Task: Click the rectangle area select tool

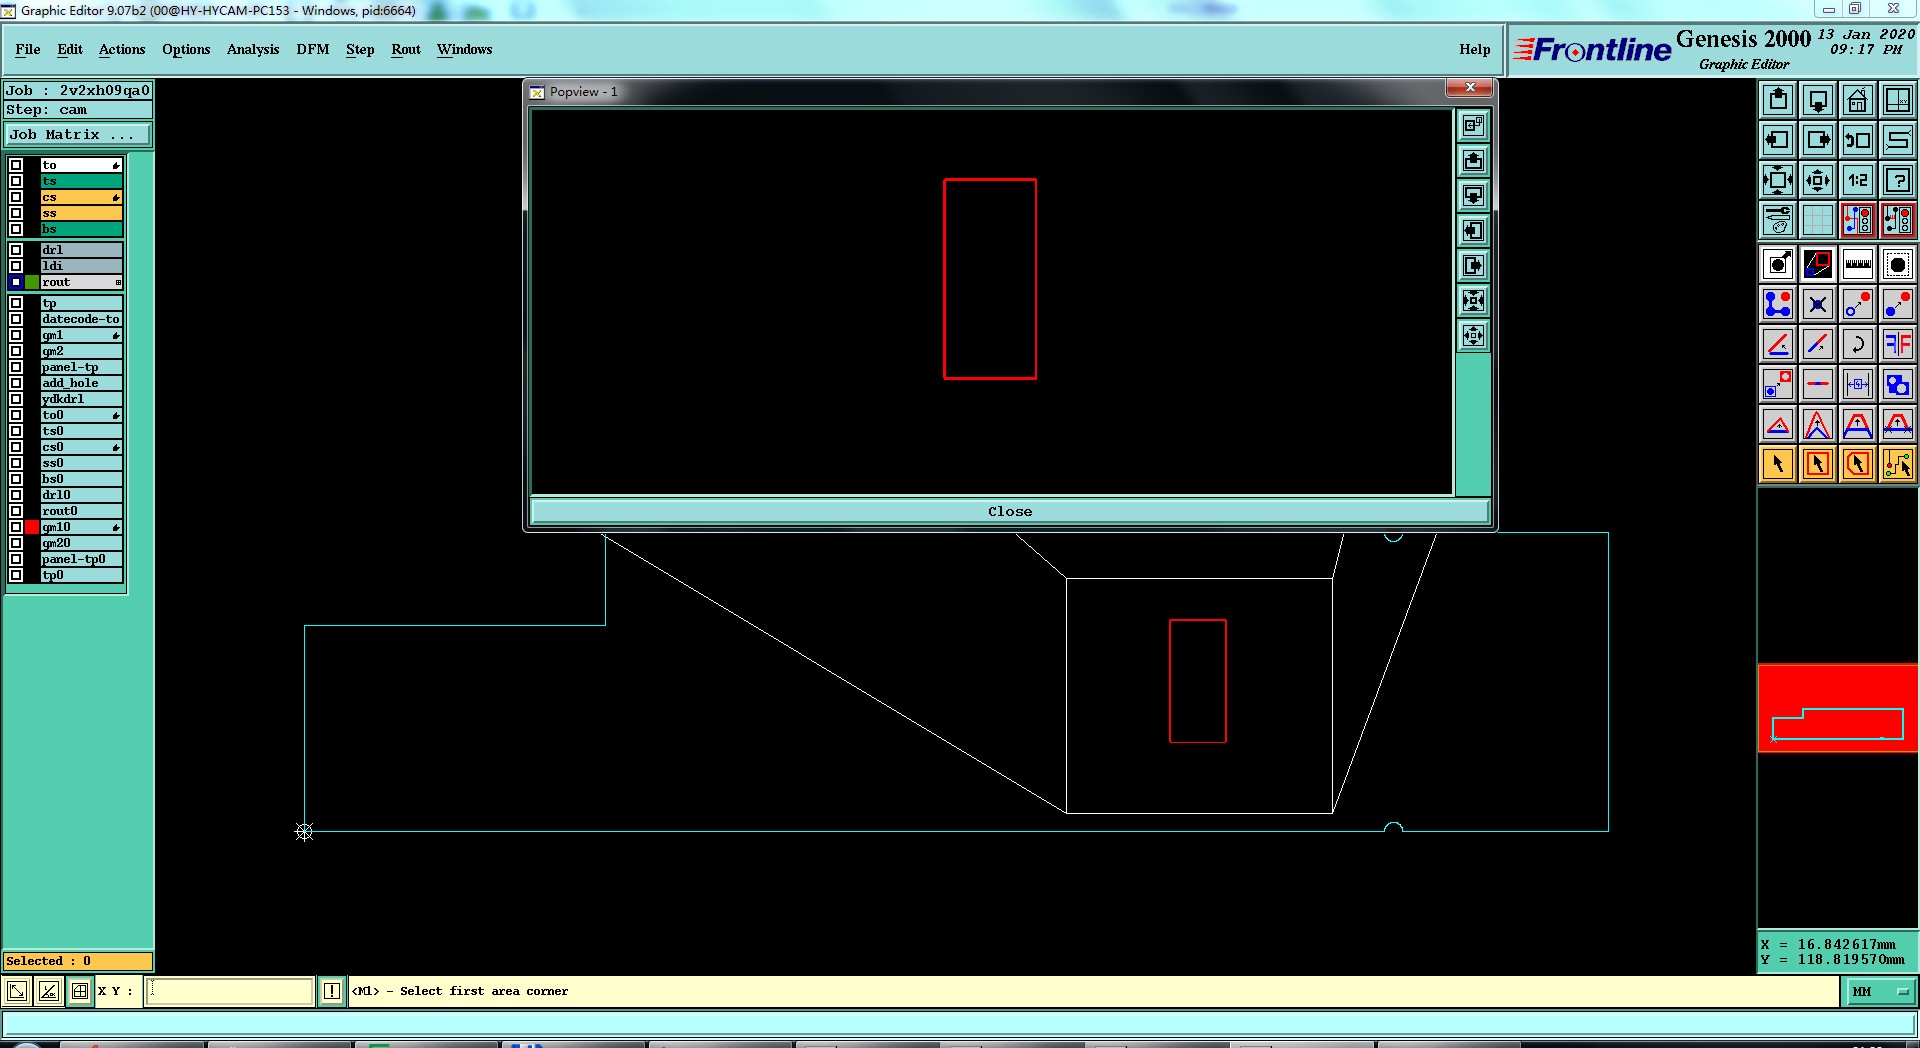Action: pos(1818,464)
